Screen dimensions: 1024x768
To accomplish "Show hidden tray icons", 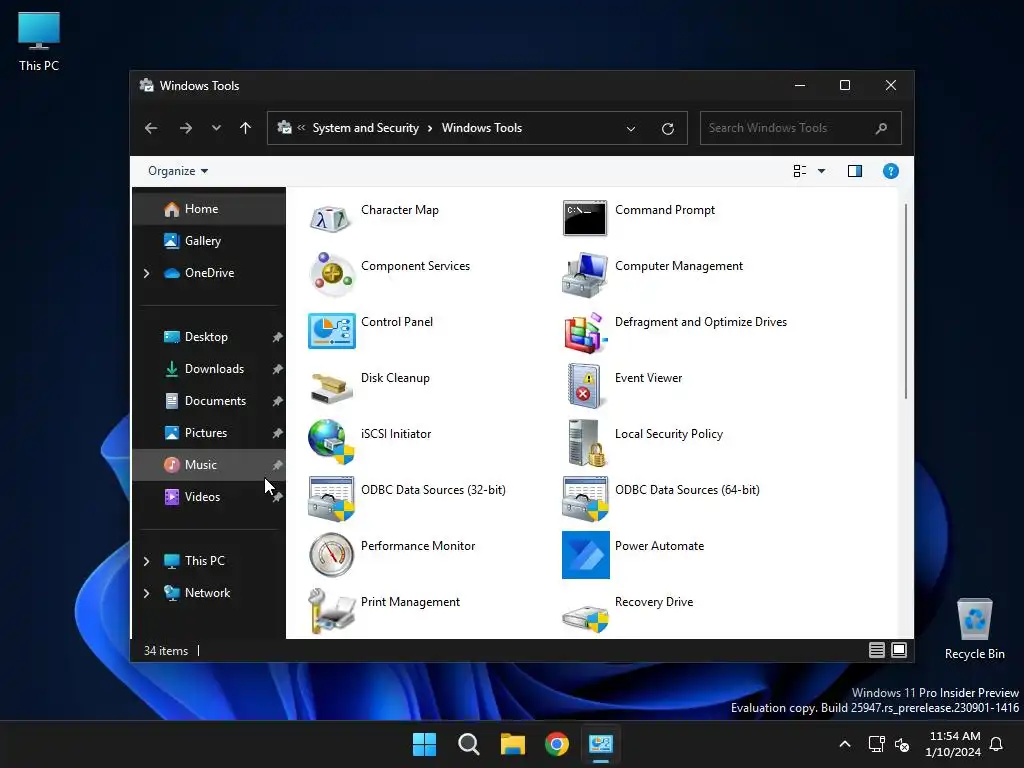I will coord(844,744).
